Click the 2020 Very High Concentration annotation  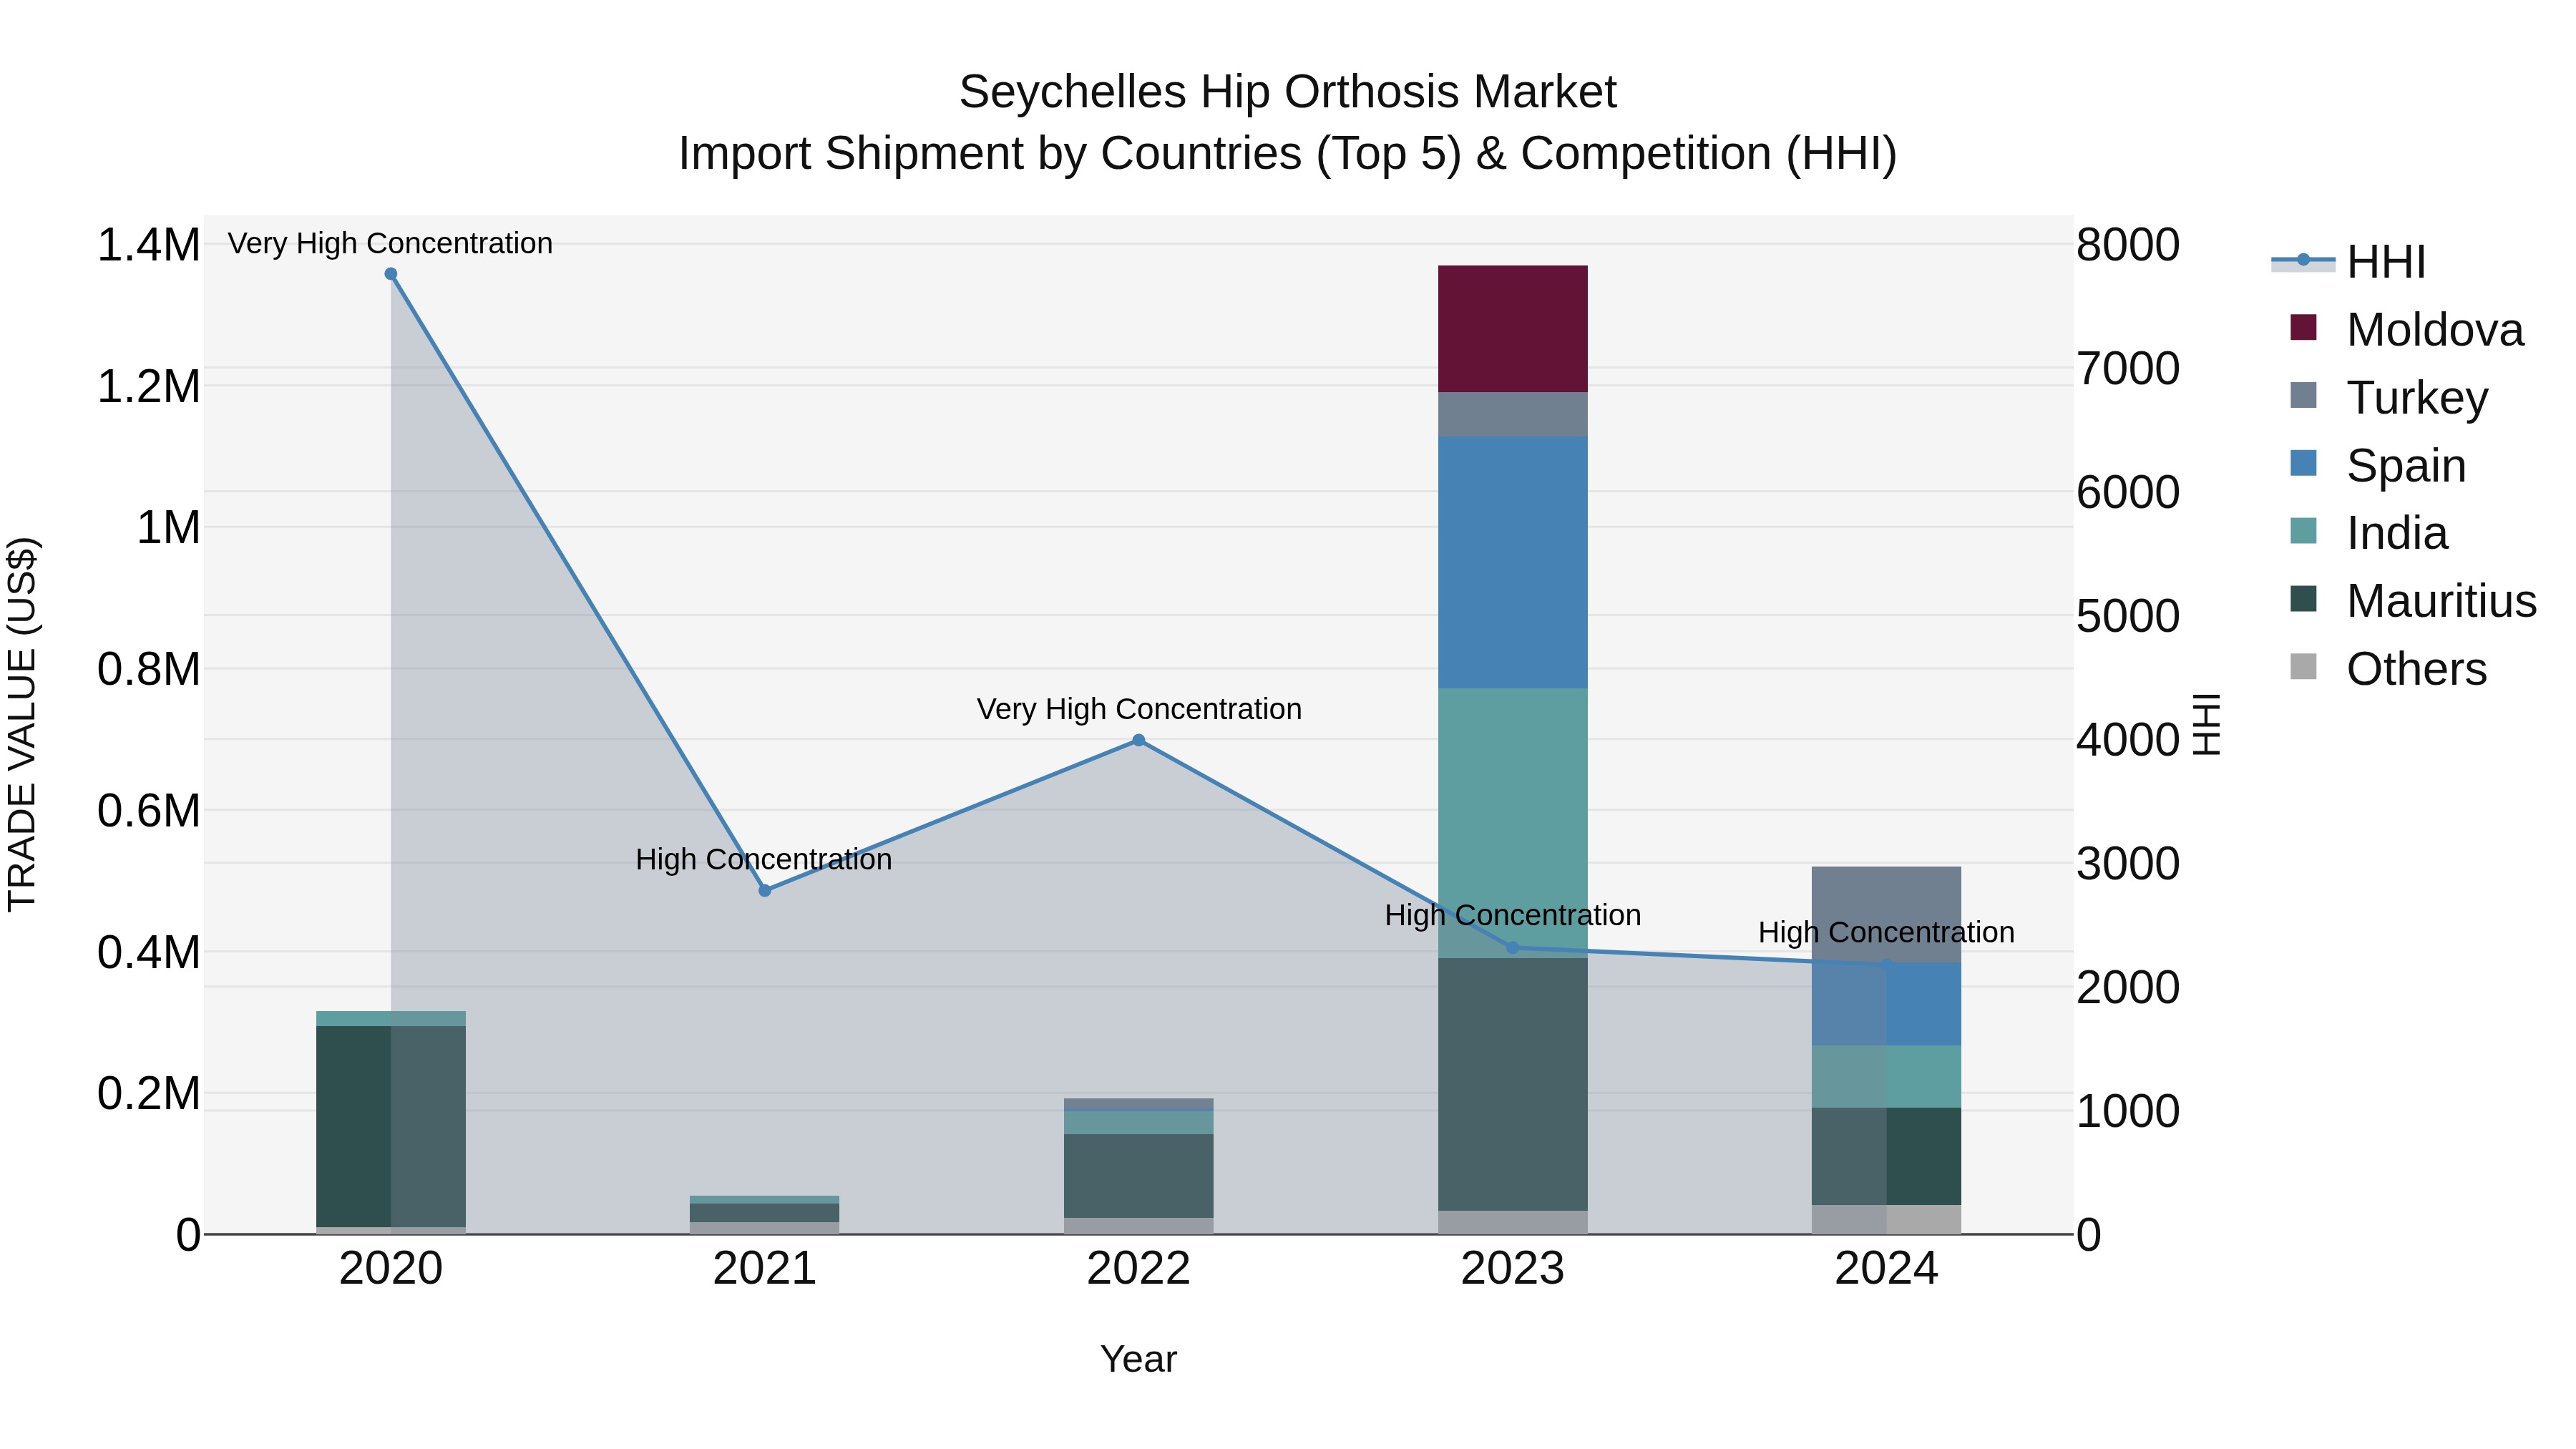390,243
